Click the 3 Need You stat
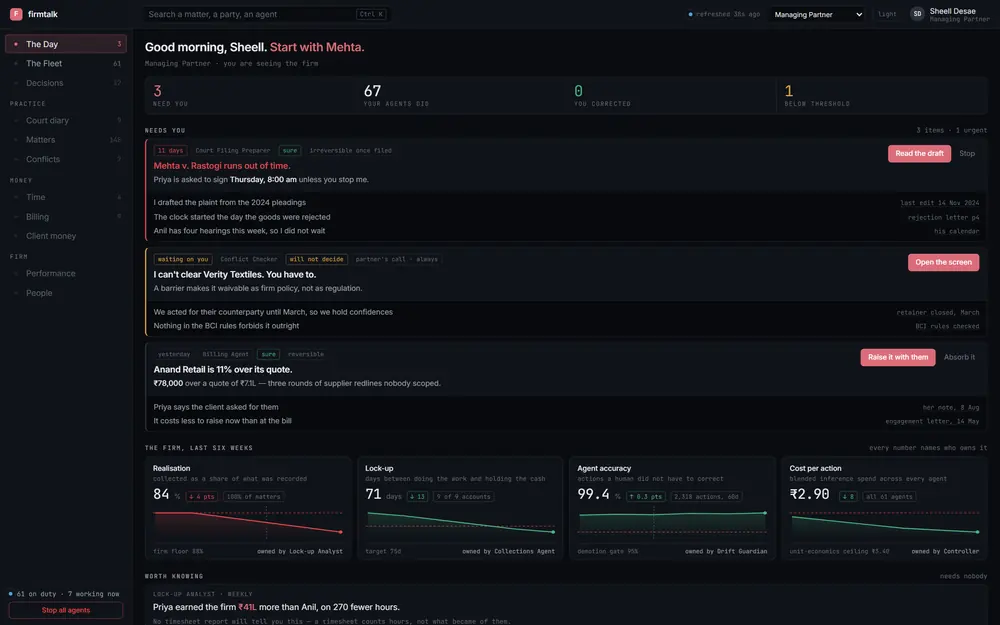Viewport: 1000px width, 625px height. [x=250, y=96]
